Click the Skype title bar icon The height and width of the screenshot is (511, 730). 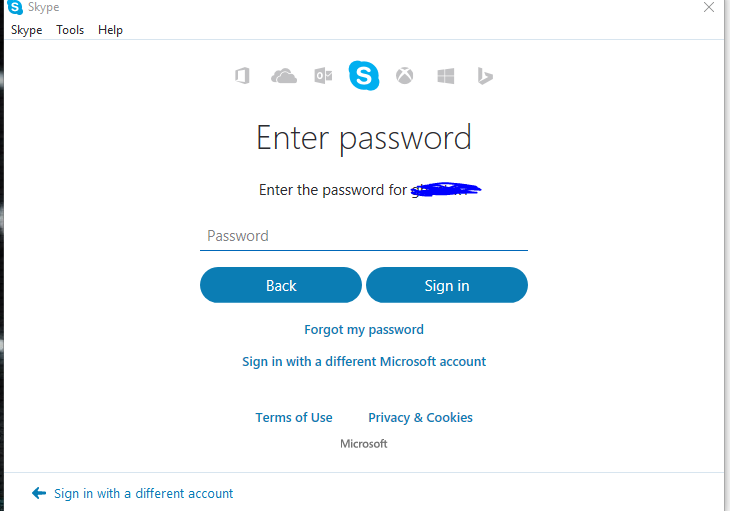pos(15,7)
